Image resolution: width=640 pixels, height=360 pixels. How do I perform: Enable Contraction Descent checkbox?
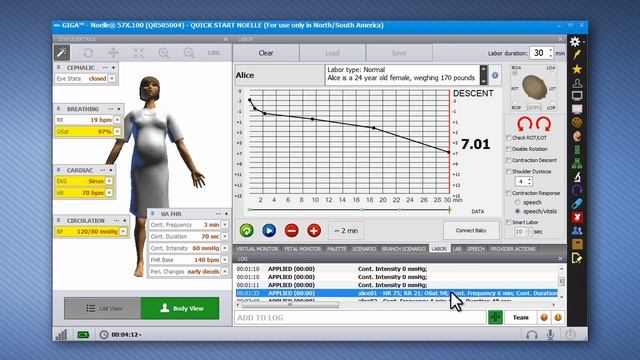[x=509, y=160]
